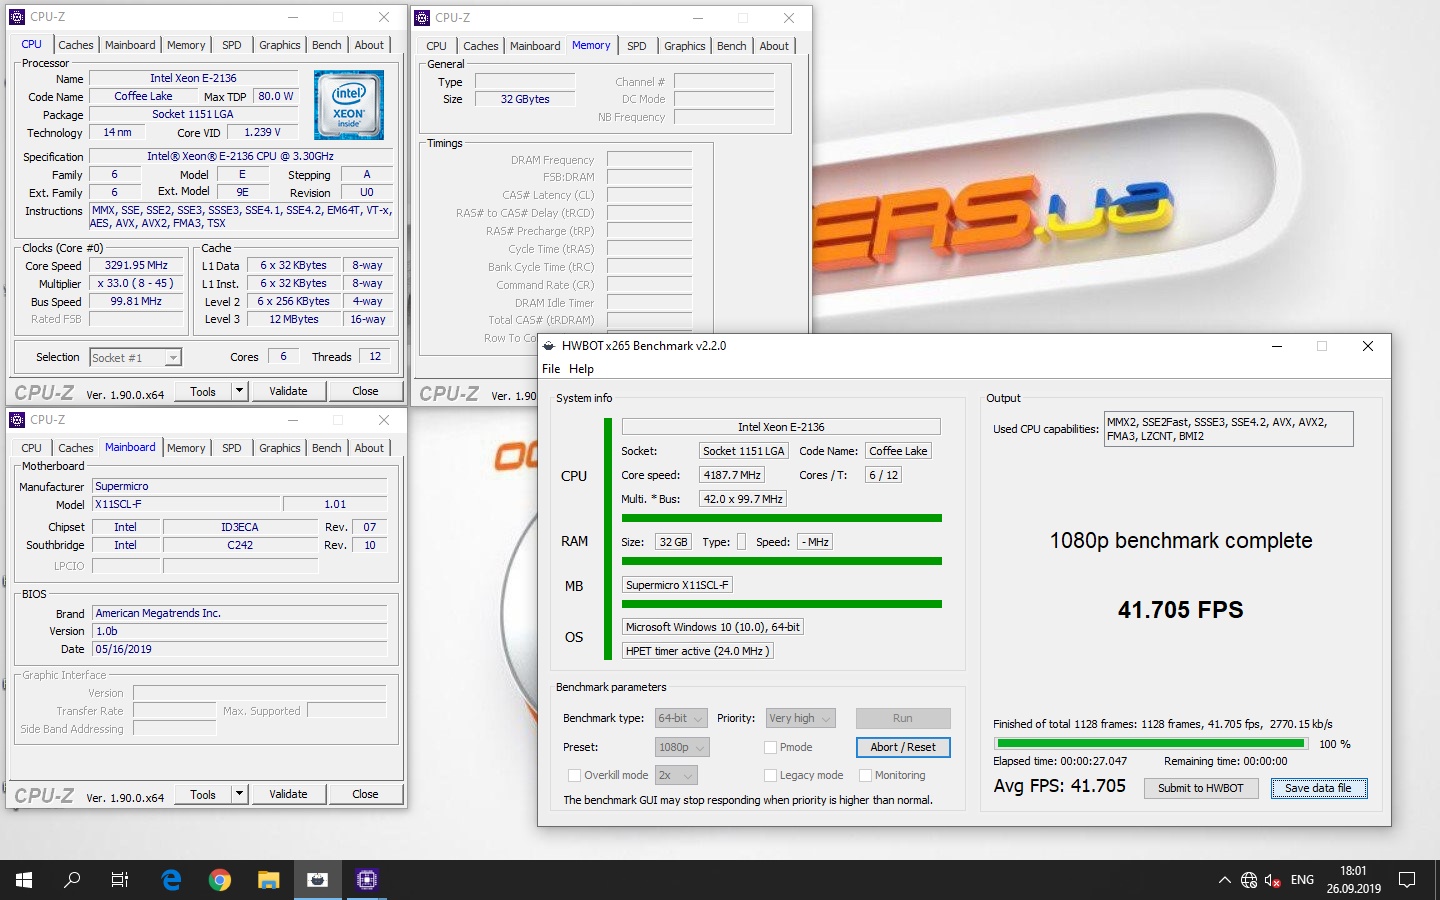Screen dimensions: 1440x900
Task: Click CPU-Z title icon in Mainboard window
Action: click(17, 420)
